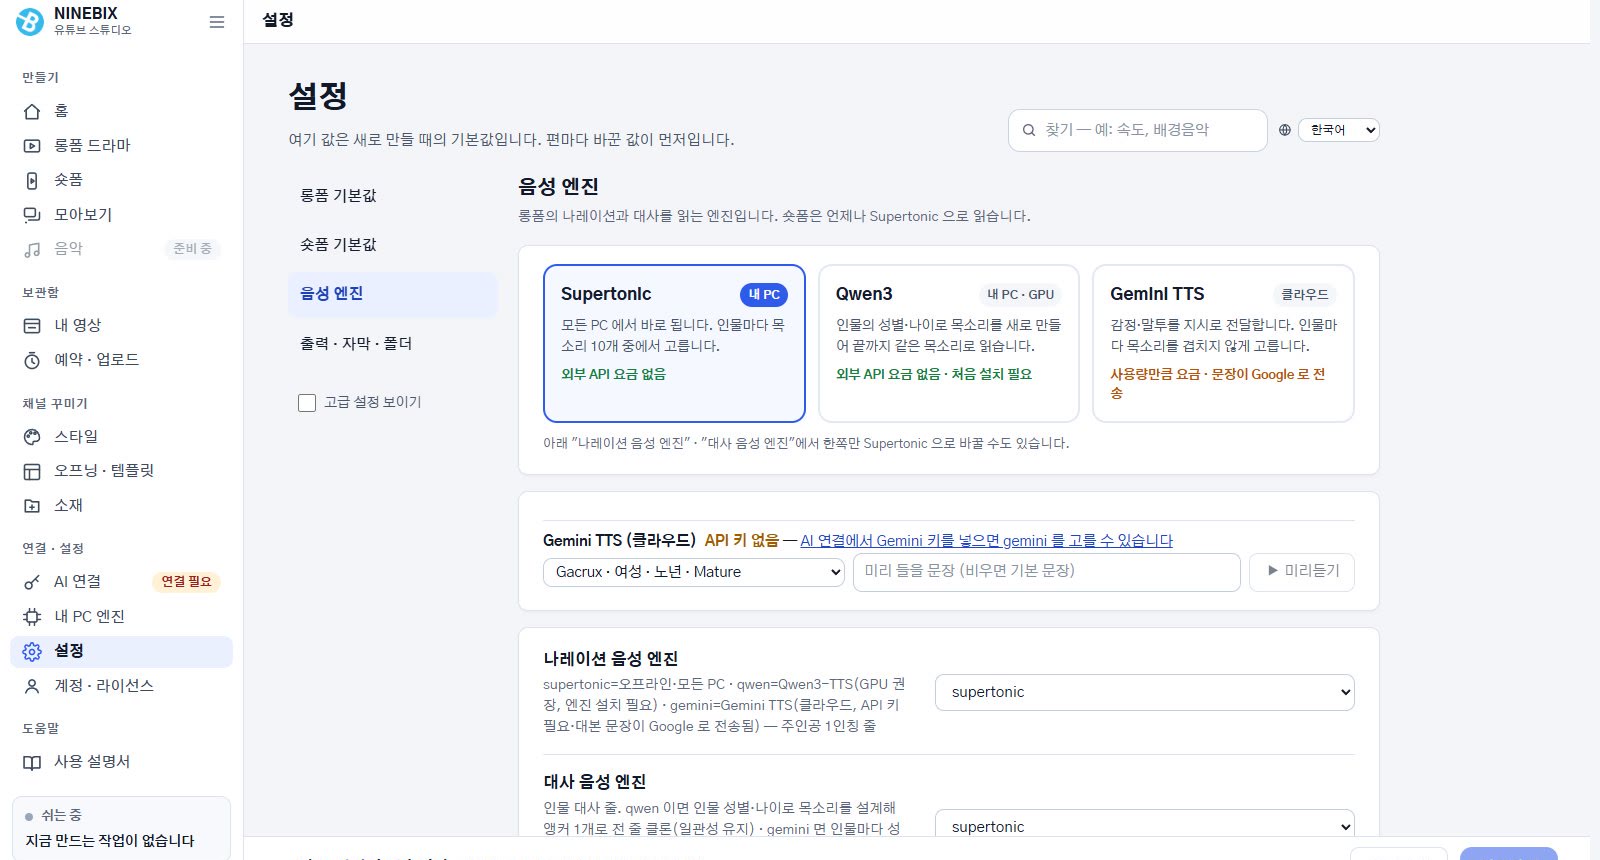Image resolution: width=1600 pixels, height=860 pixels.
Task: Click the 사용 설명서 book icon
Action: point(32,763)
